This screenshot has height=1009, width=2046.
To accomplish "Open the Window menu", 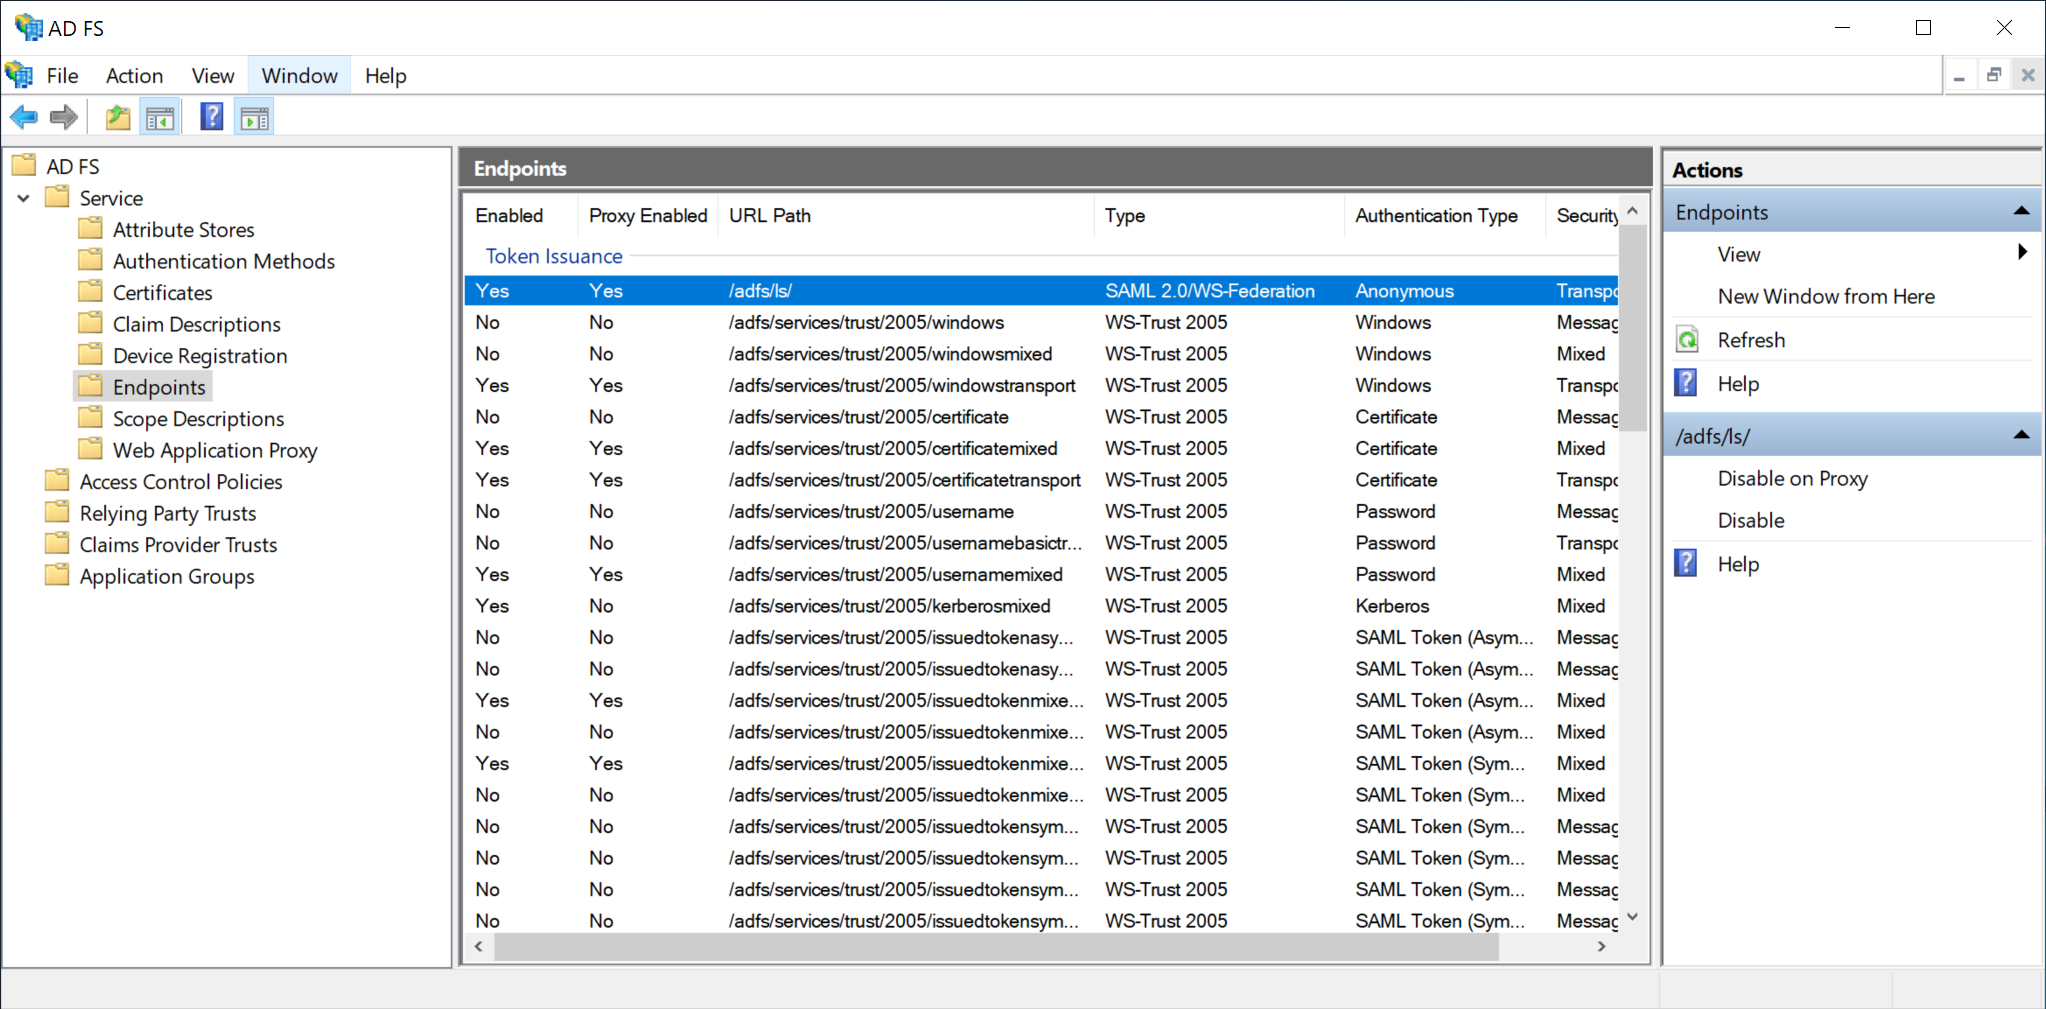I will (299, 76).
